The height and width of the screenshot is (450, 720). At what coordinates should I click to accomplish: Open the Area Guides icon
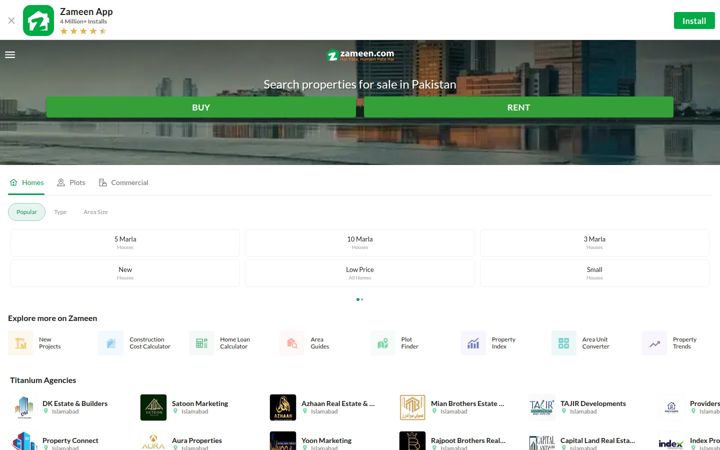[292, 343]
